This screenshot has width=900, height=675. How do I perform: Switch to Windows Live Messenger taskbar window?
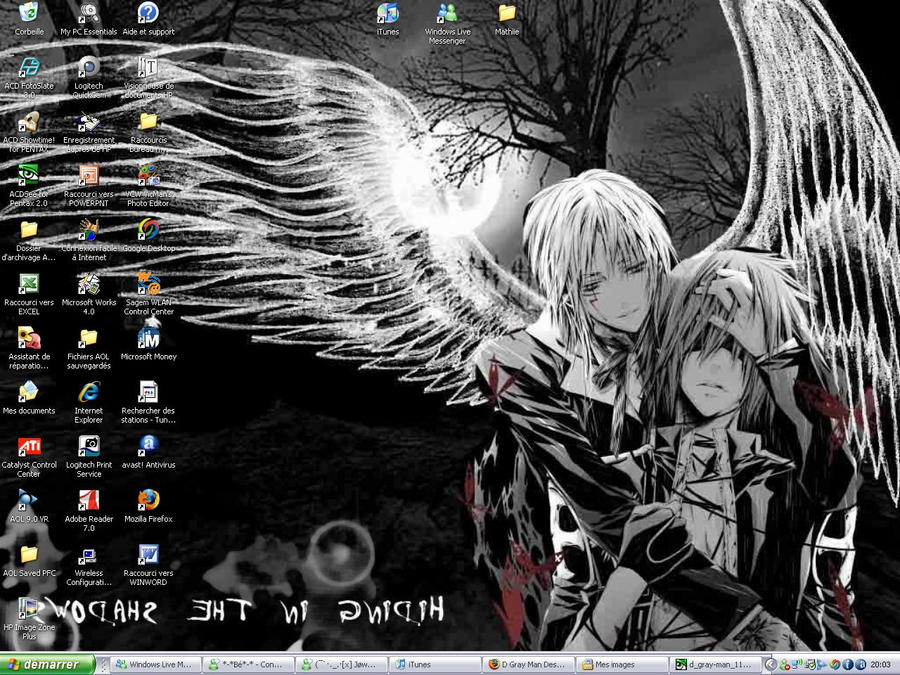click(156, 665)
